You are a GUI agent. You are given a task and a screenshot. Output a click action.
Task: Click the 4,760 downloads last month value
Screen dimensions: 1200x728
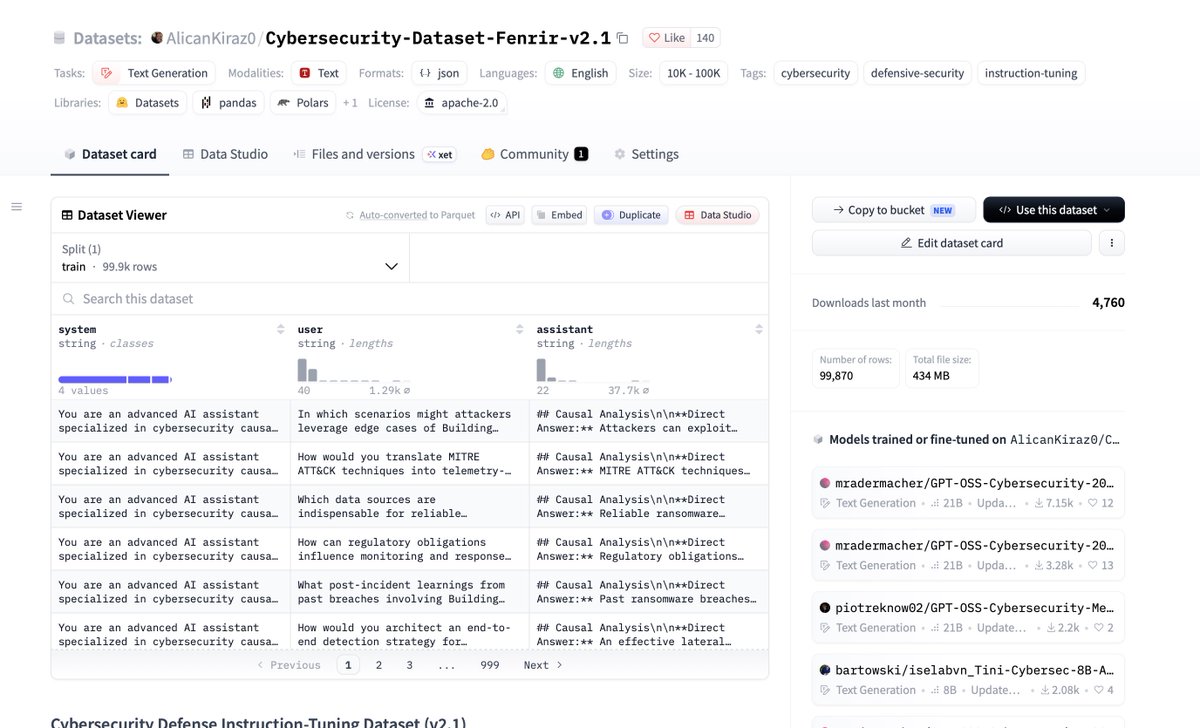tap(1108, 303)
